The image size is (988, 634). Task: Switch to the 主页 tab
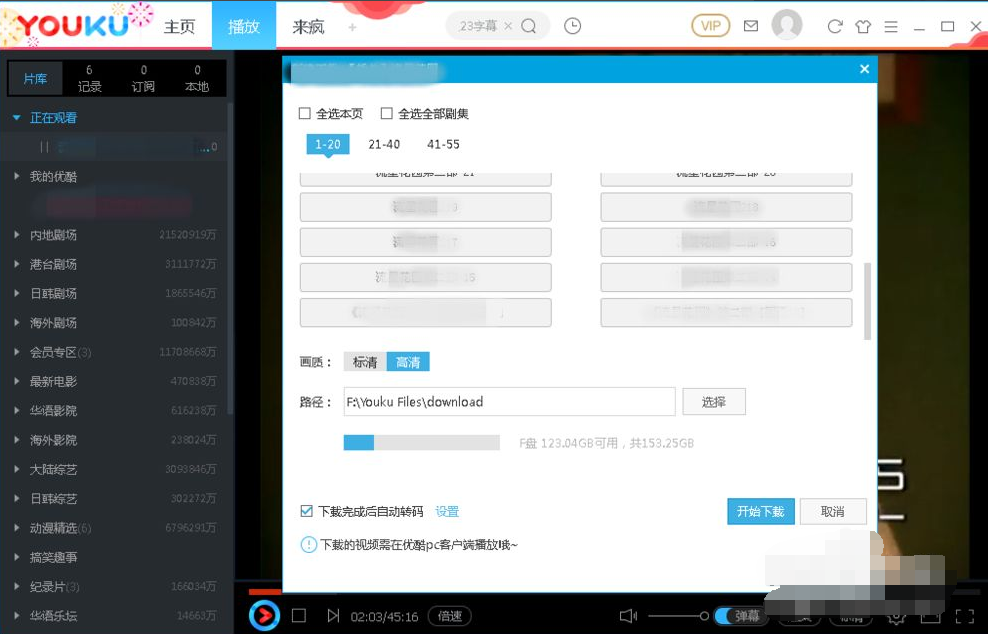(180, 27)
